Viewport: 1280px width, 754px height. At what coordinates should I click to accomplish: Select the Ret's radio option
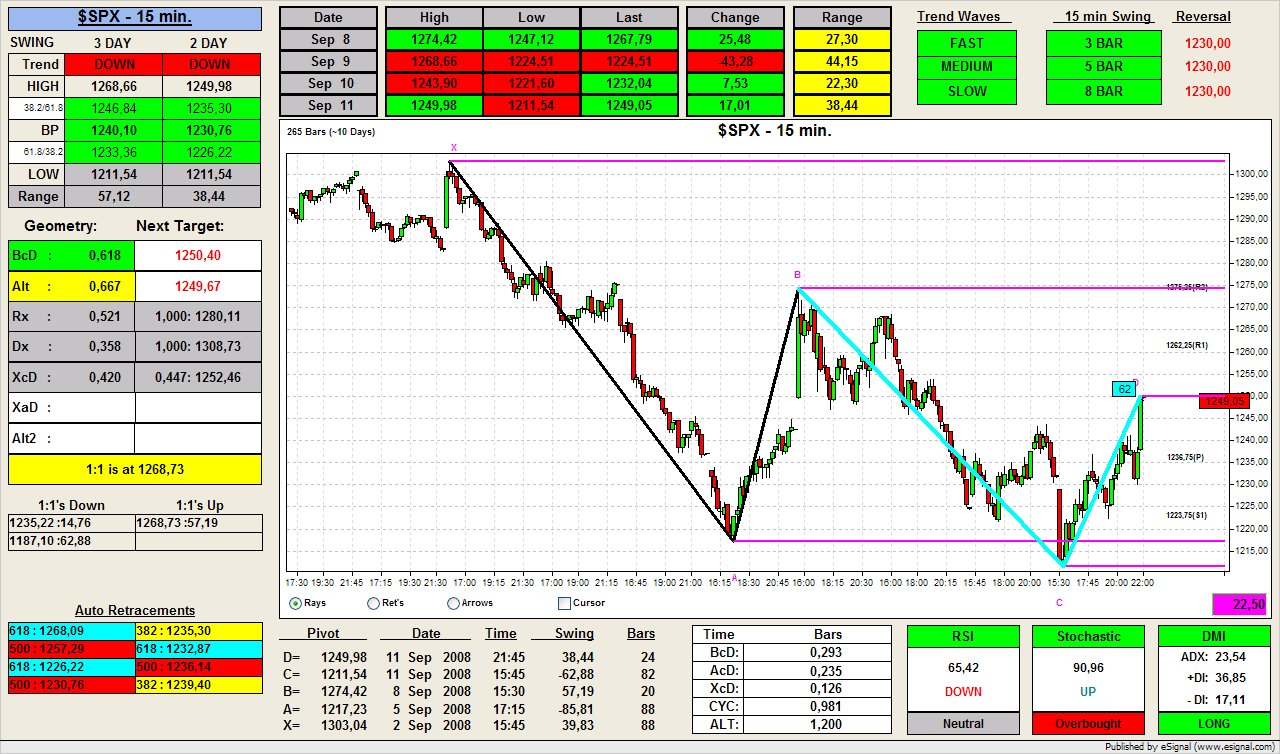(374, 603)
